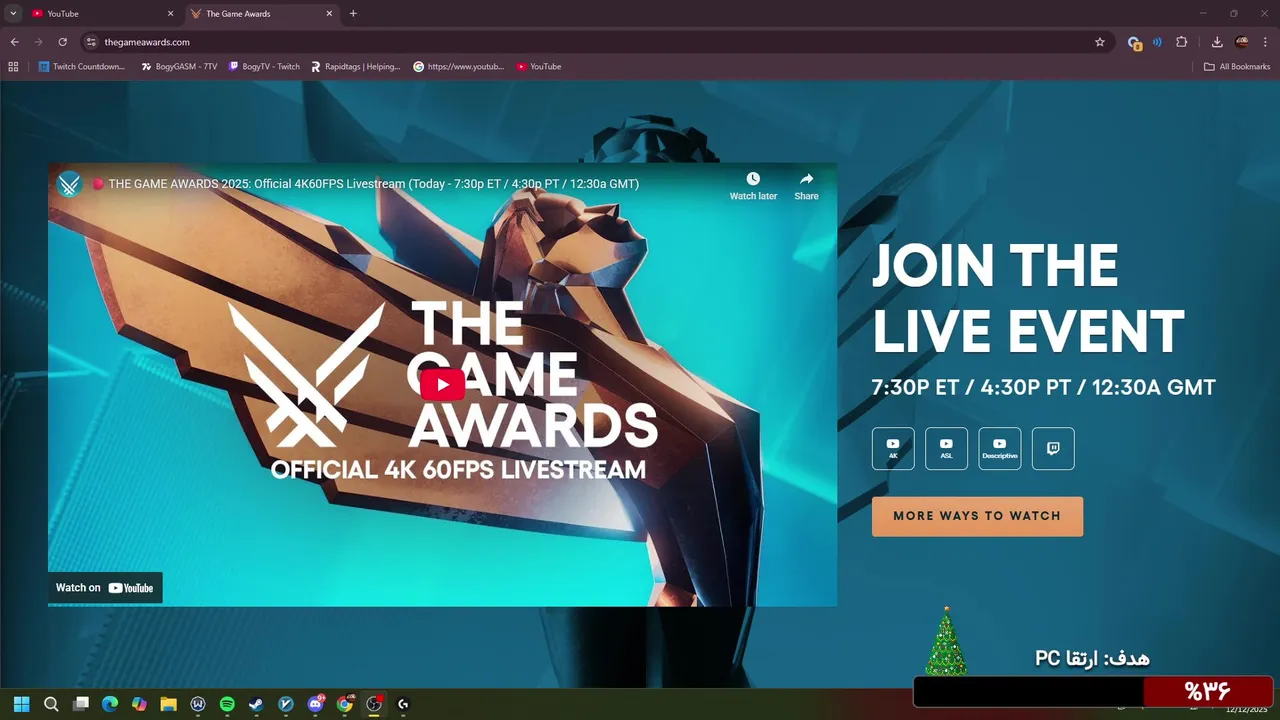Bookmark this page with the star icon

pos(1100,42)
